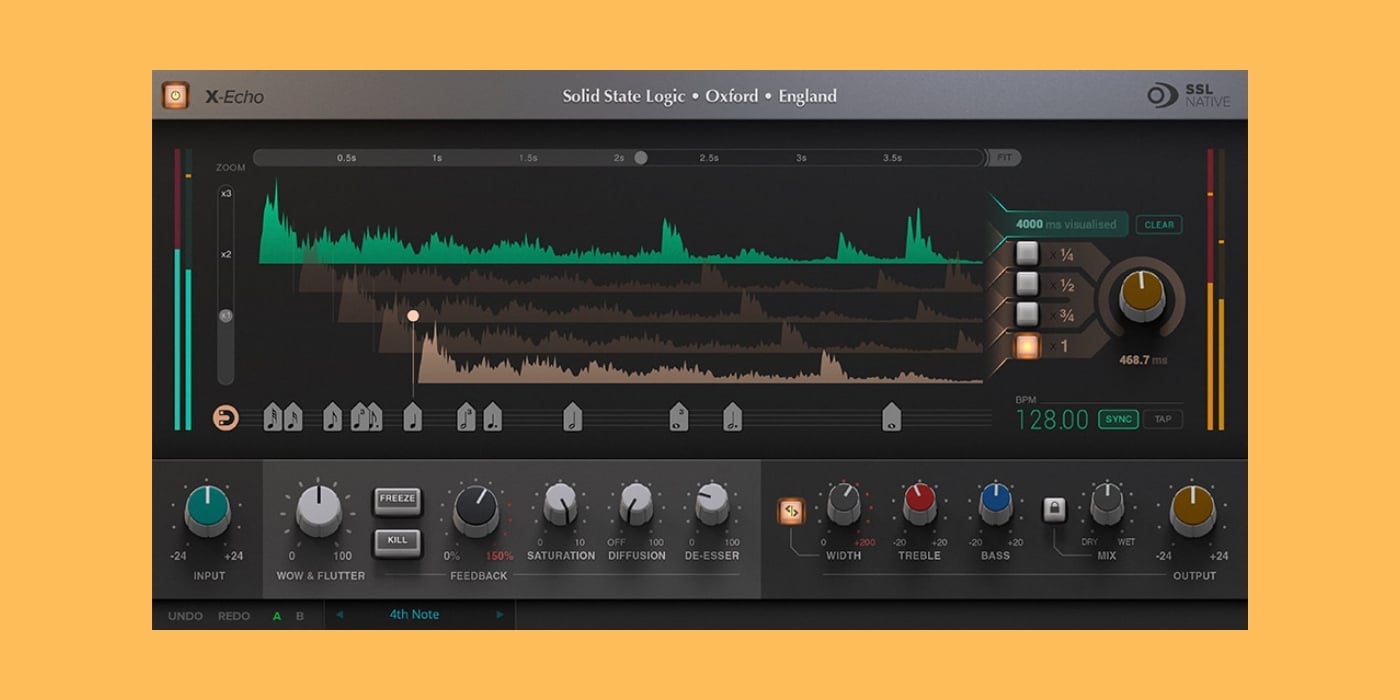This screenshot has height=700, width=1400.
Task: Click the amber delay time knob
Action: 1142,297
